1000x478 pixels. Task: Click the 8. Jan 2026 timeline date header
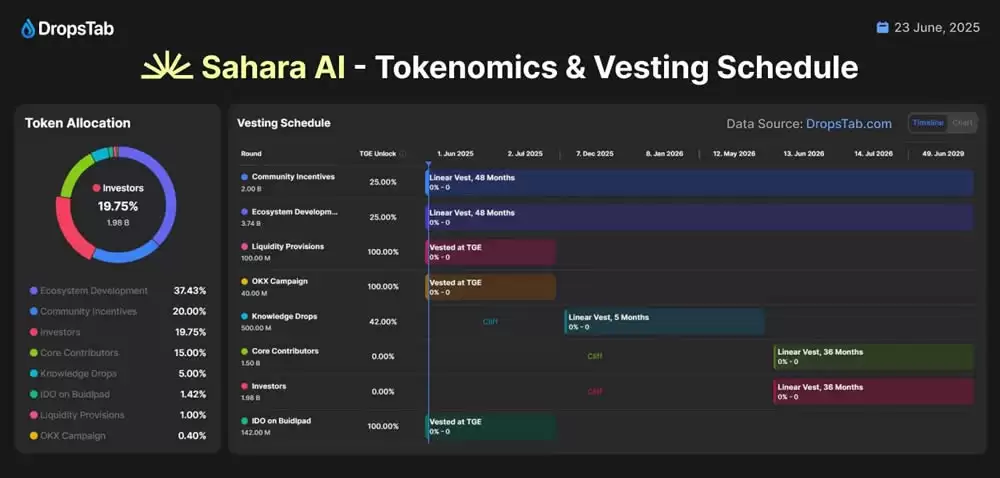pos(664,154)
